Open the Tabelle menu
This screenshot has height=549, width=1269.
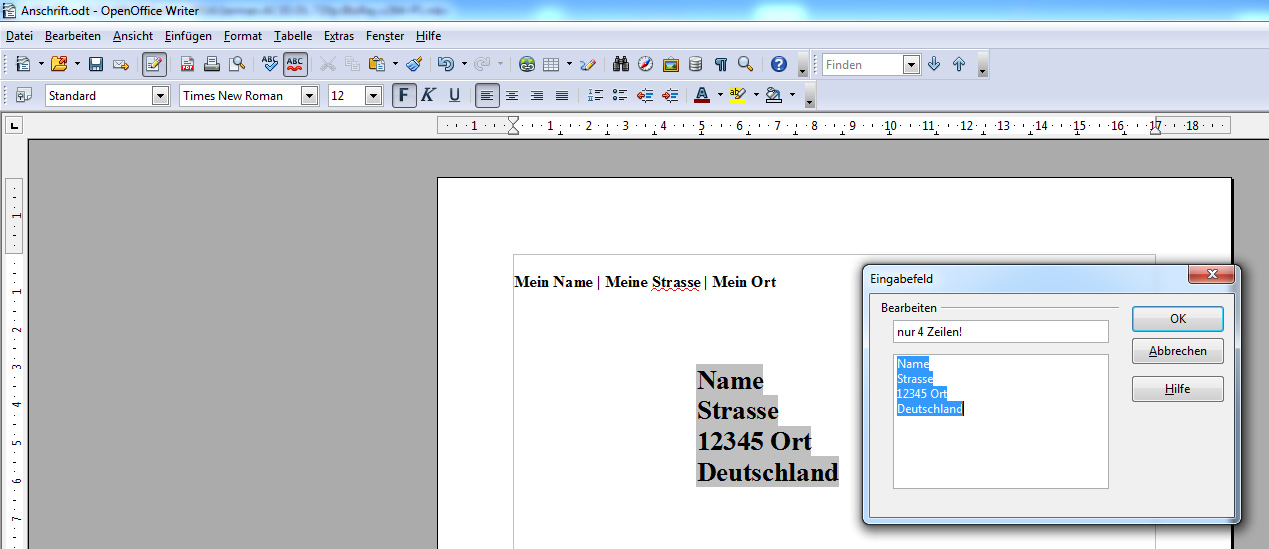(293, 36)
